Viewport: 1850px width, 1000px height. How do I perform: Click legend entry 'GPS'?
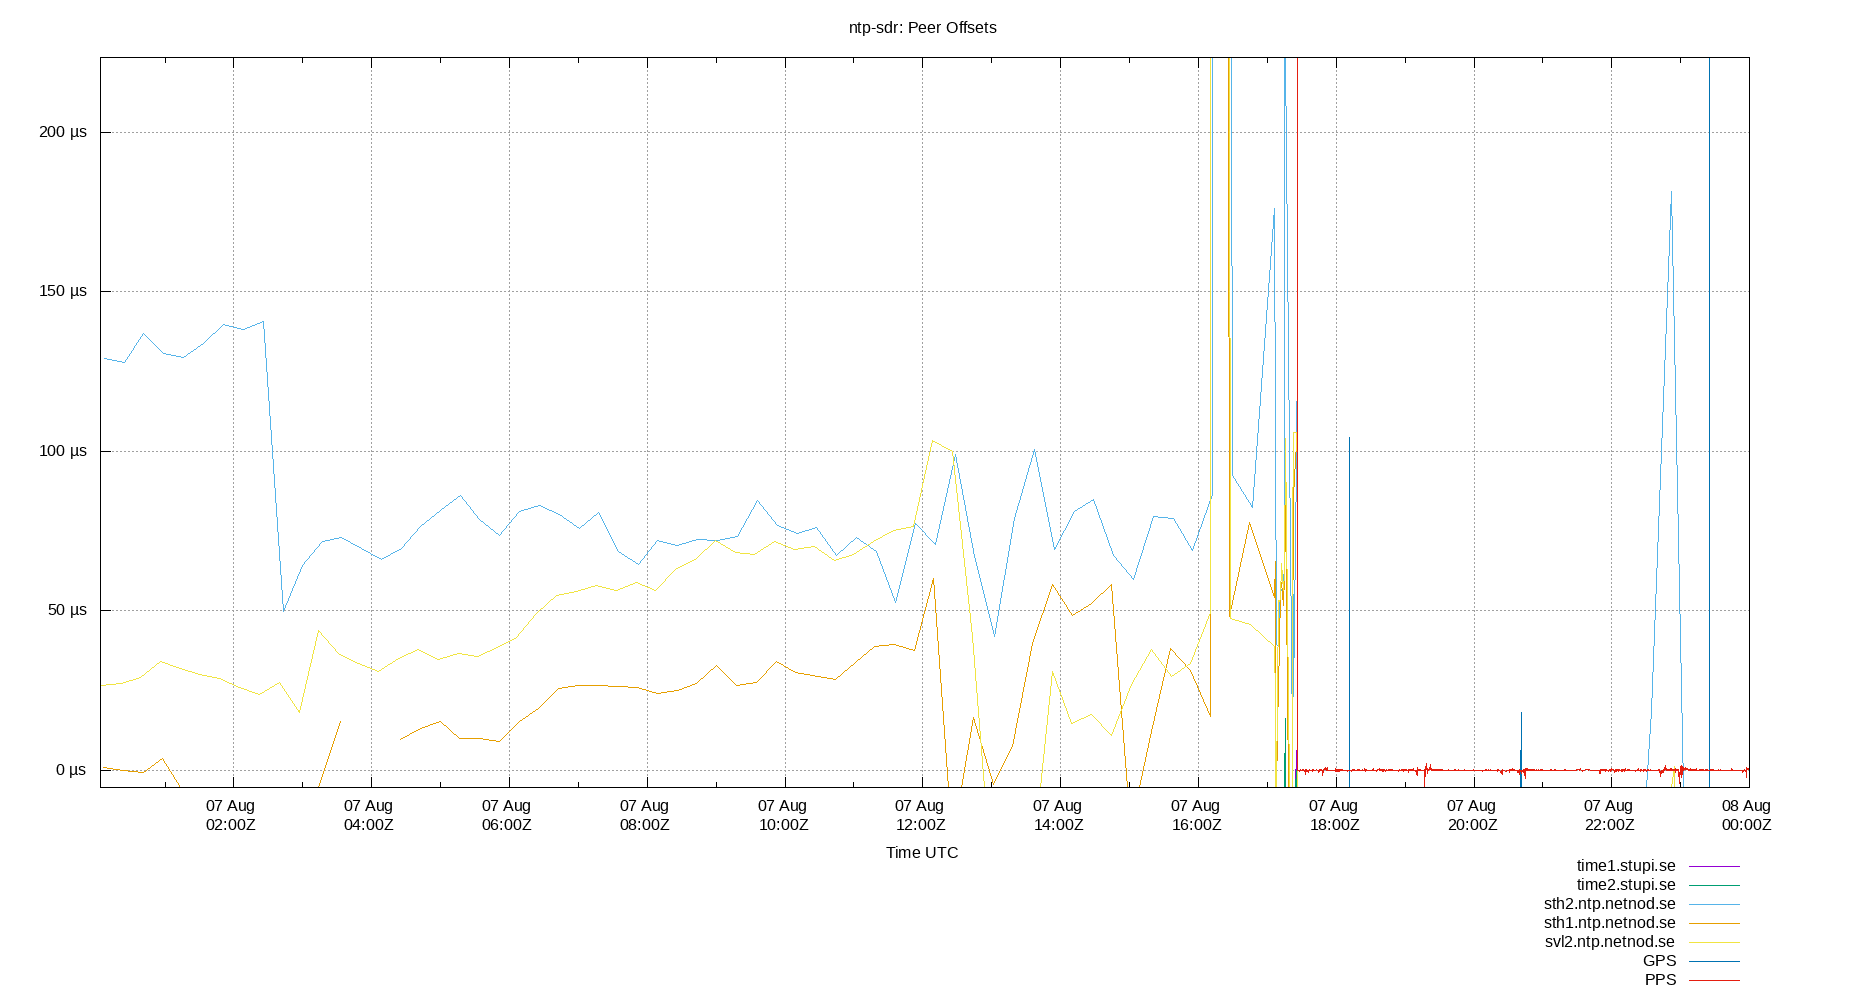click(1659, 961)
